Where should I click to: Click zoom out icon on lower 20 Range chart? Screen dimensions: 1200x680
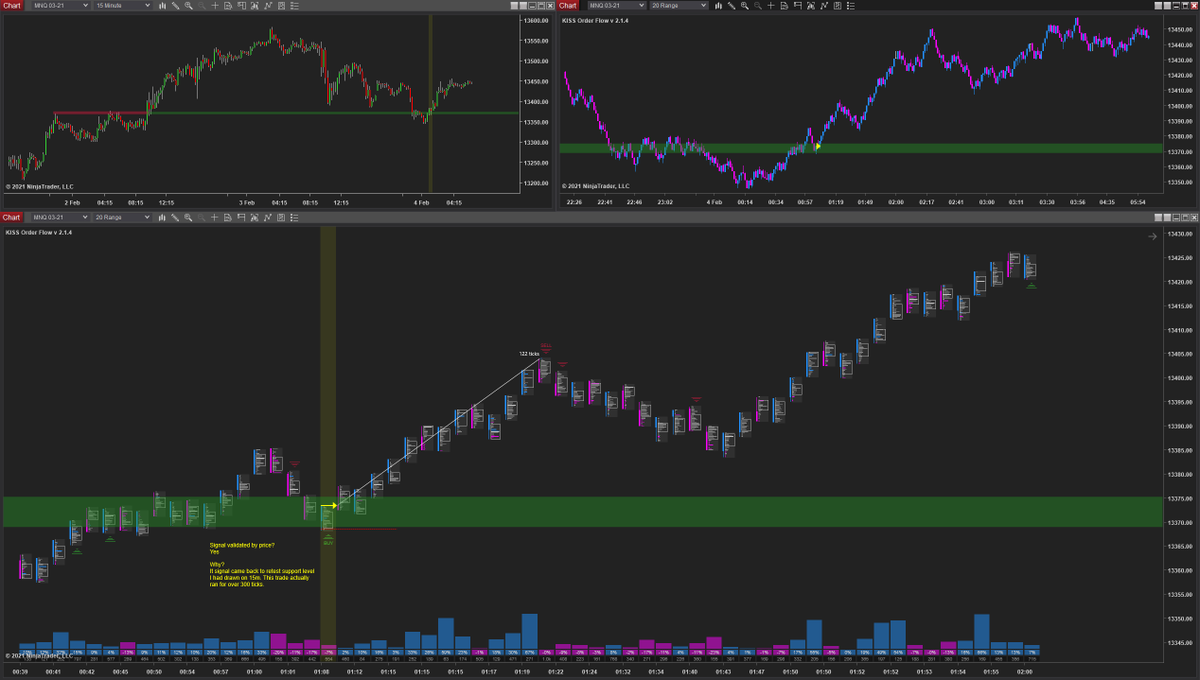coord(201,217)
